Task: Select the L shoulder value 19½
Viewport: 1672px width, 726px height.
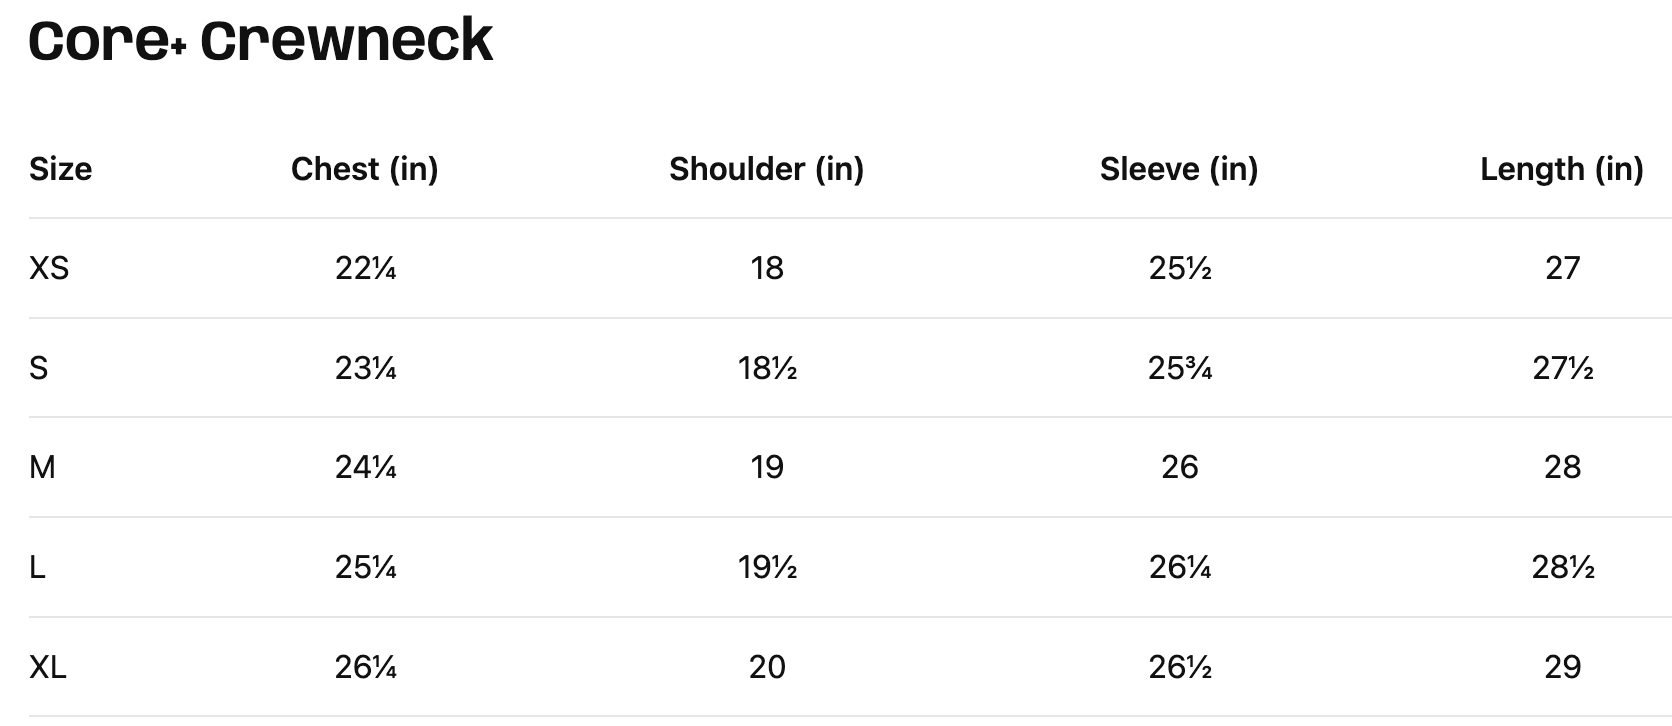Action: pos(767,567)
